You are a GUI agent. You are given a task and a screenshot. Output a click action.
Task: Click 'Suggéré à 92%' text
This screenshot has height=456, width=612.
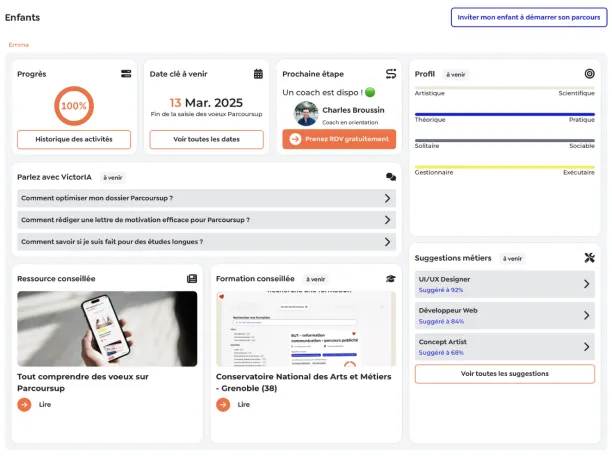[441, 290]
